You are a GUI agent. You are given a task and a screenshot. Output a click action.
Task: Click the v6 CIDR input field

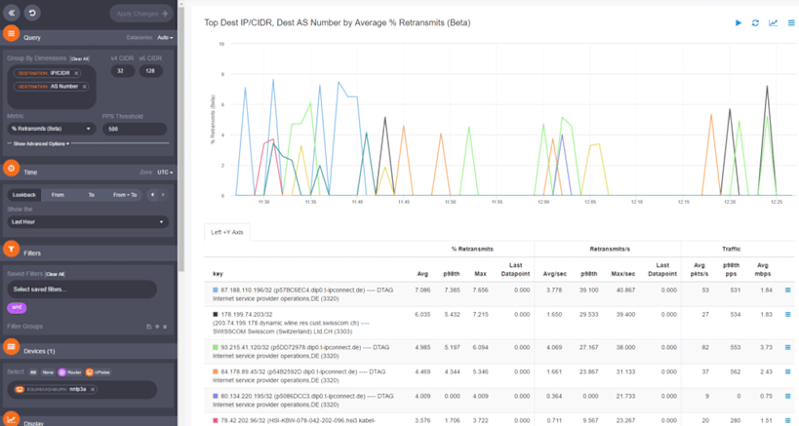(151, 71)
